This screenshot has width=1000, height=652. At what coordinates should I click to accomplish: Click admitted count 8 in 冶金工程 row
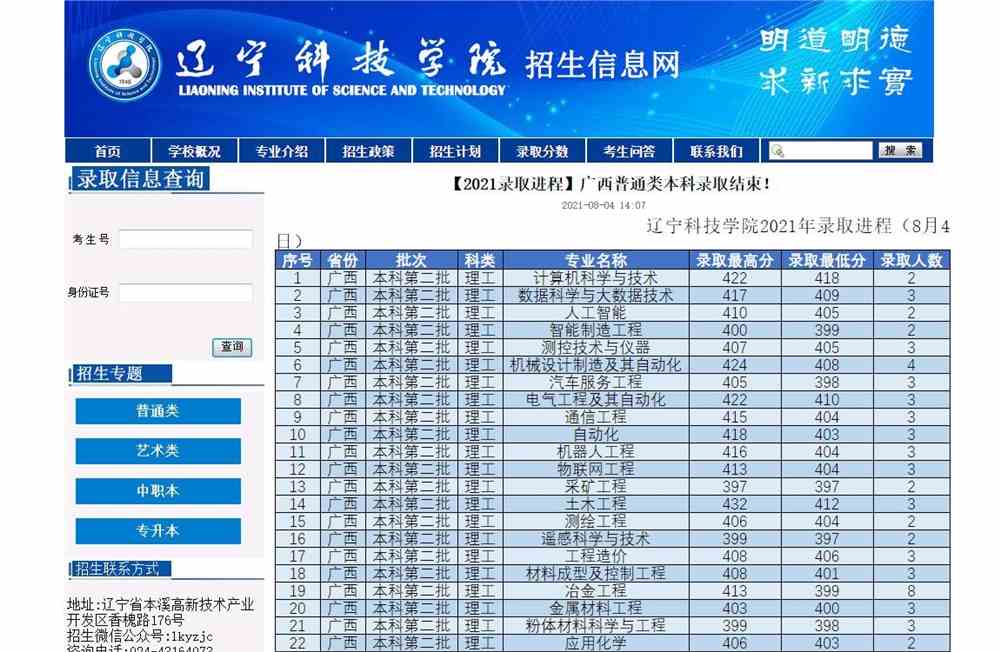coord(911,591)
